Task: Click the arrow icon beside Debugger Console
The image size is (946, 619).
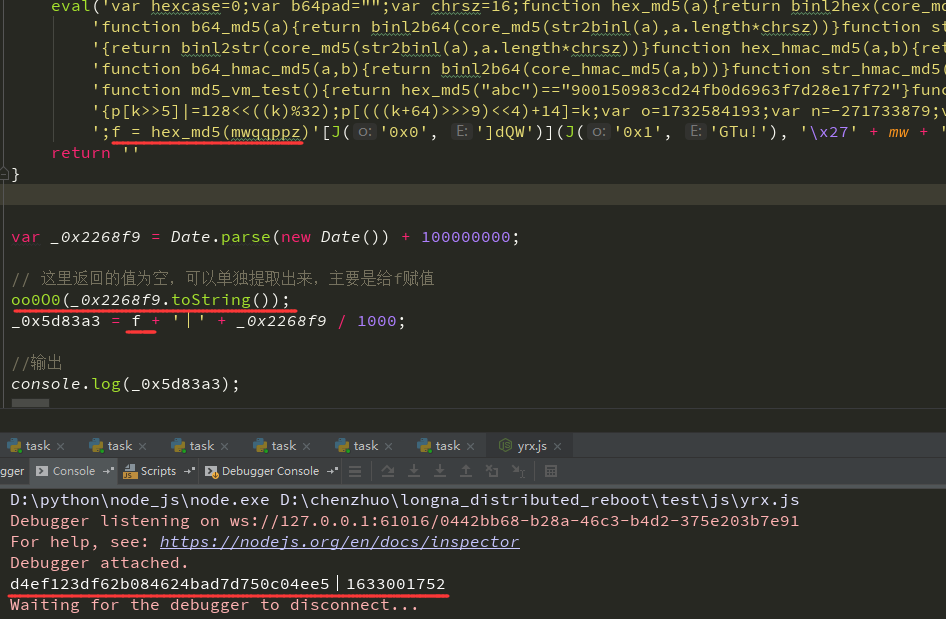Action: click(x=332, y=470)
